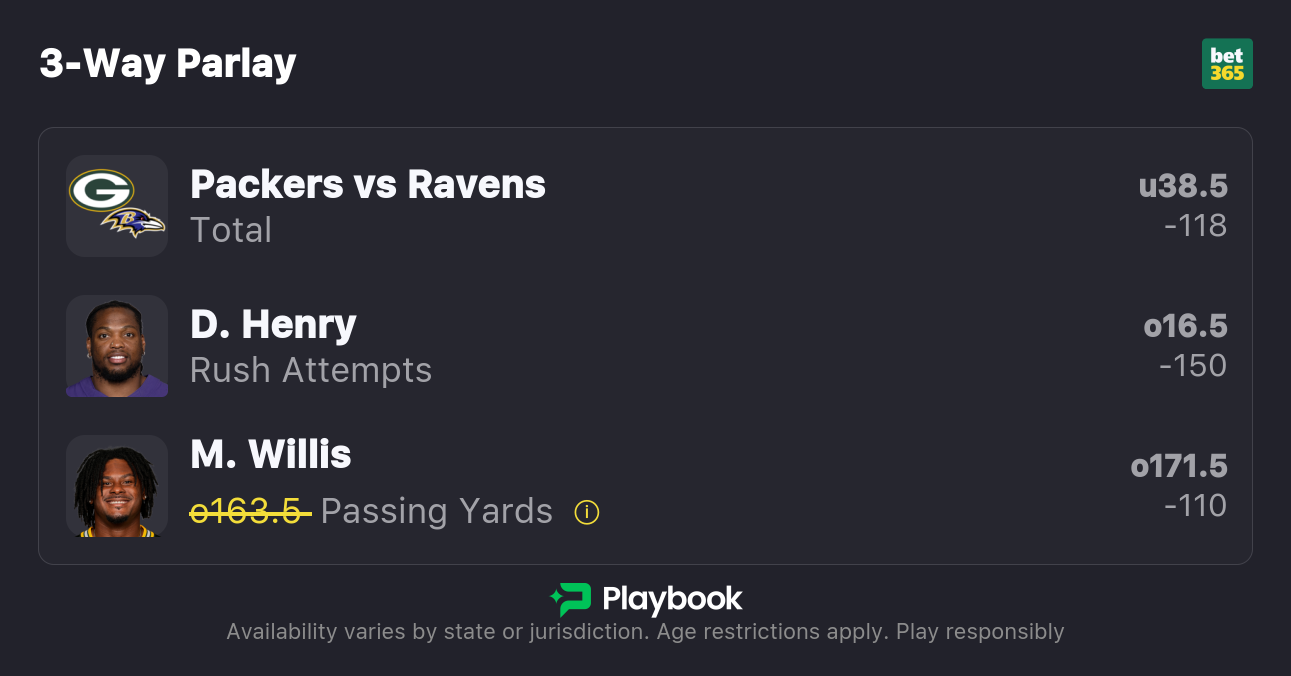Image resolution: width=1291 pixels, height=676 pixels.
Task: Click the Baltimore Ravens logo
Action: point(135,222)
